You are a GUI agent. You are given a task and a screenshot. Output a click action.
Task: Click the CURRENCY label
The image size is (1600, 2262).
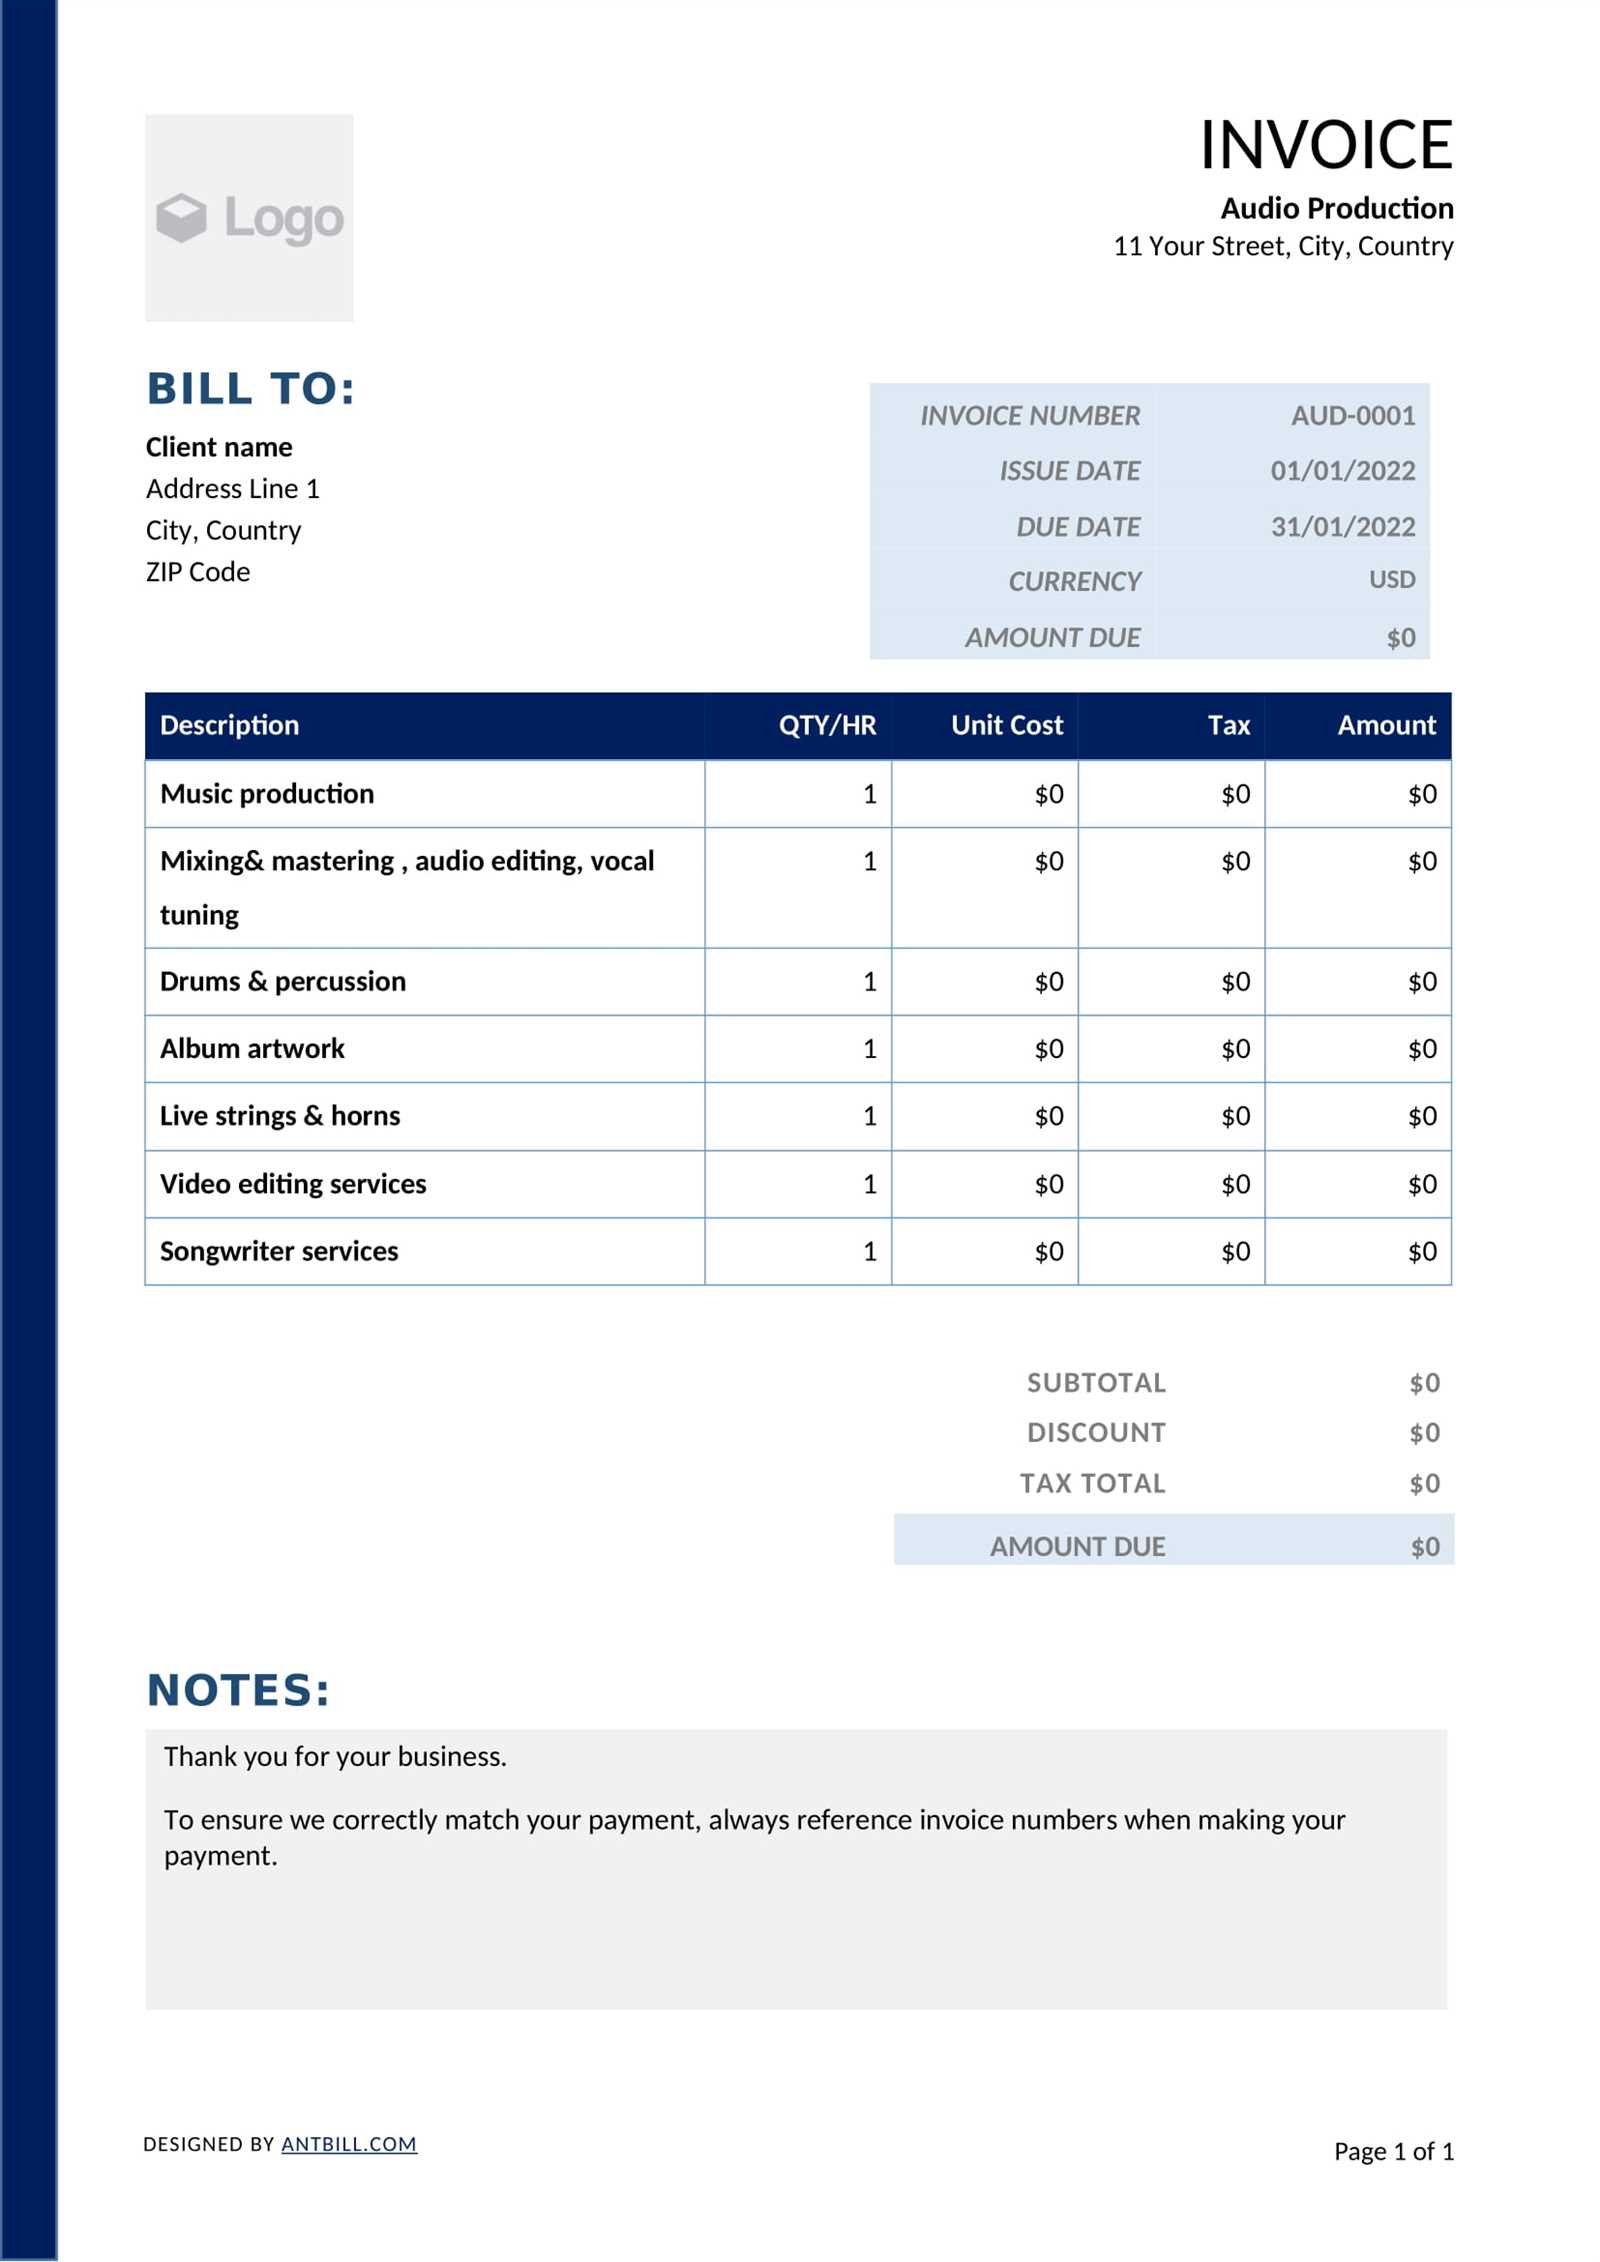click(1074, 581)
